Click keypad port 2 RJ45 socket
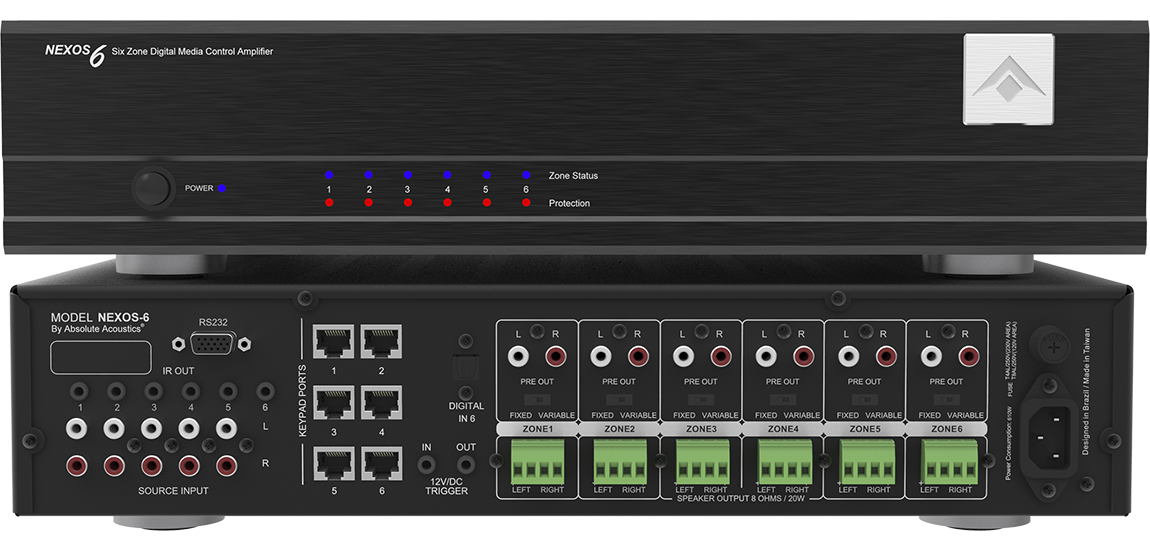The height and width of the screenshot is (550, 1150). pyautogui.click(x=381, y=342)
